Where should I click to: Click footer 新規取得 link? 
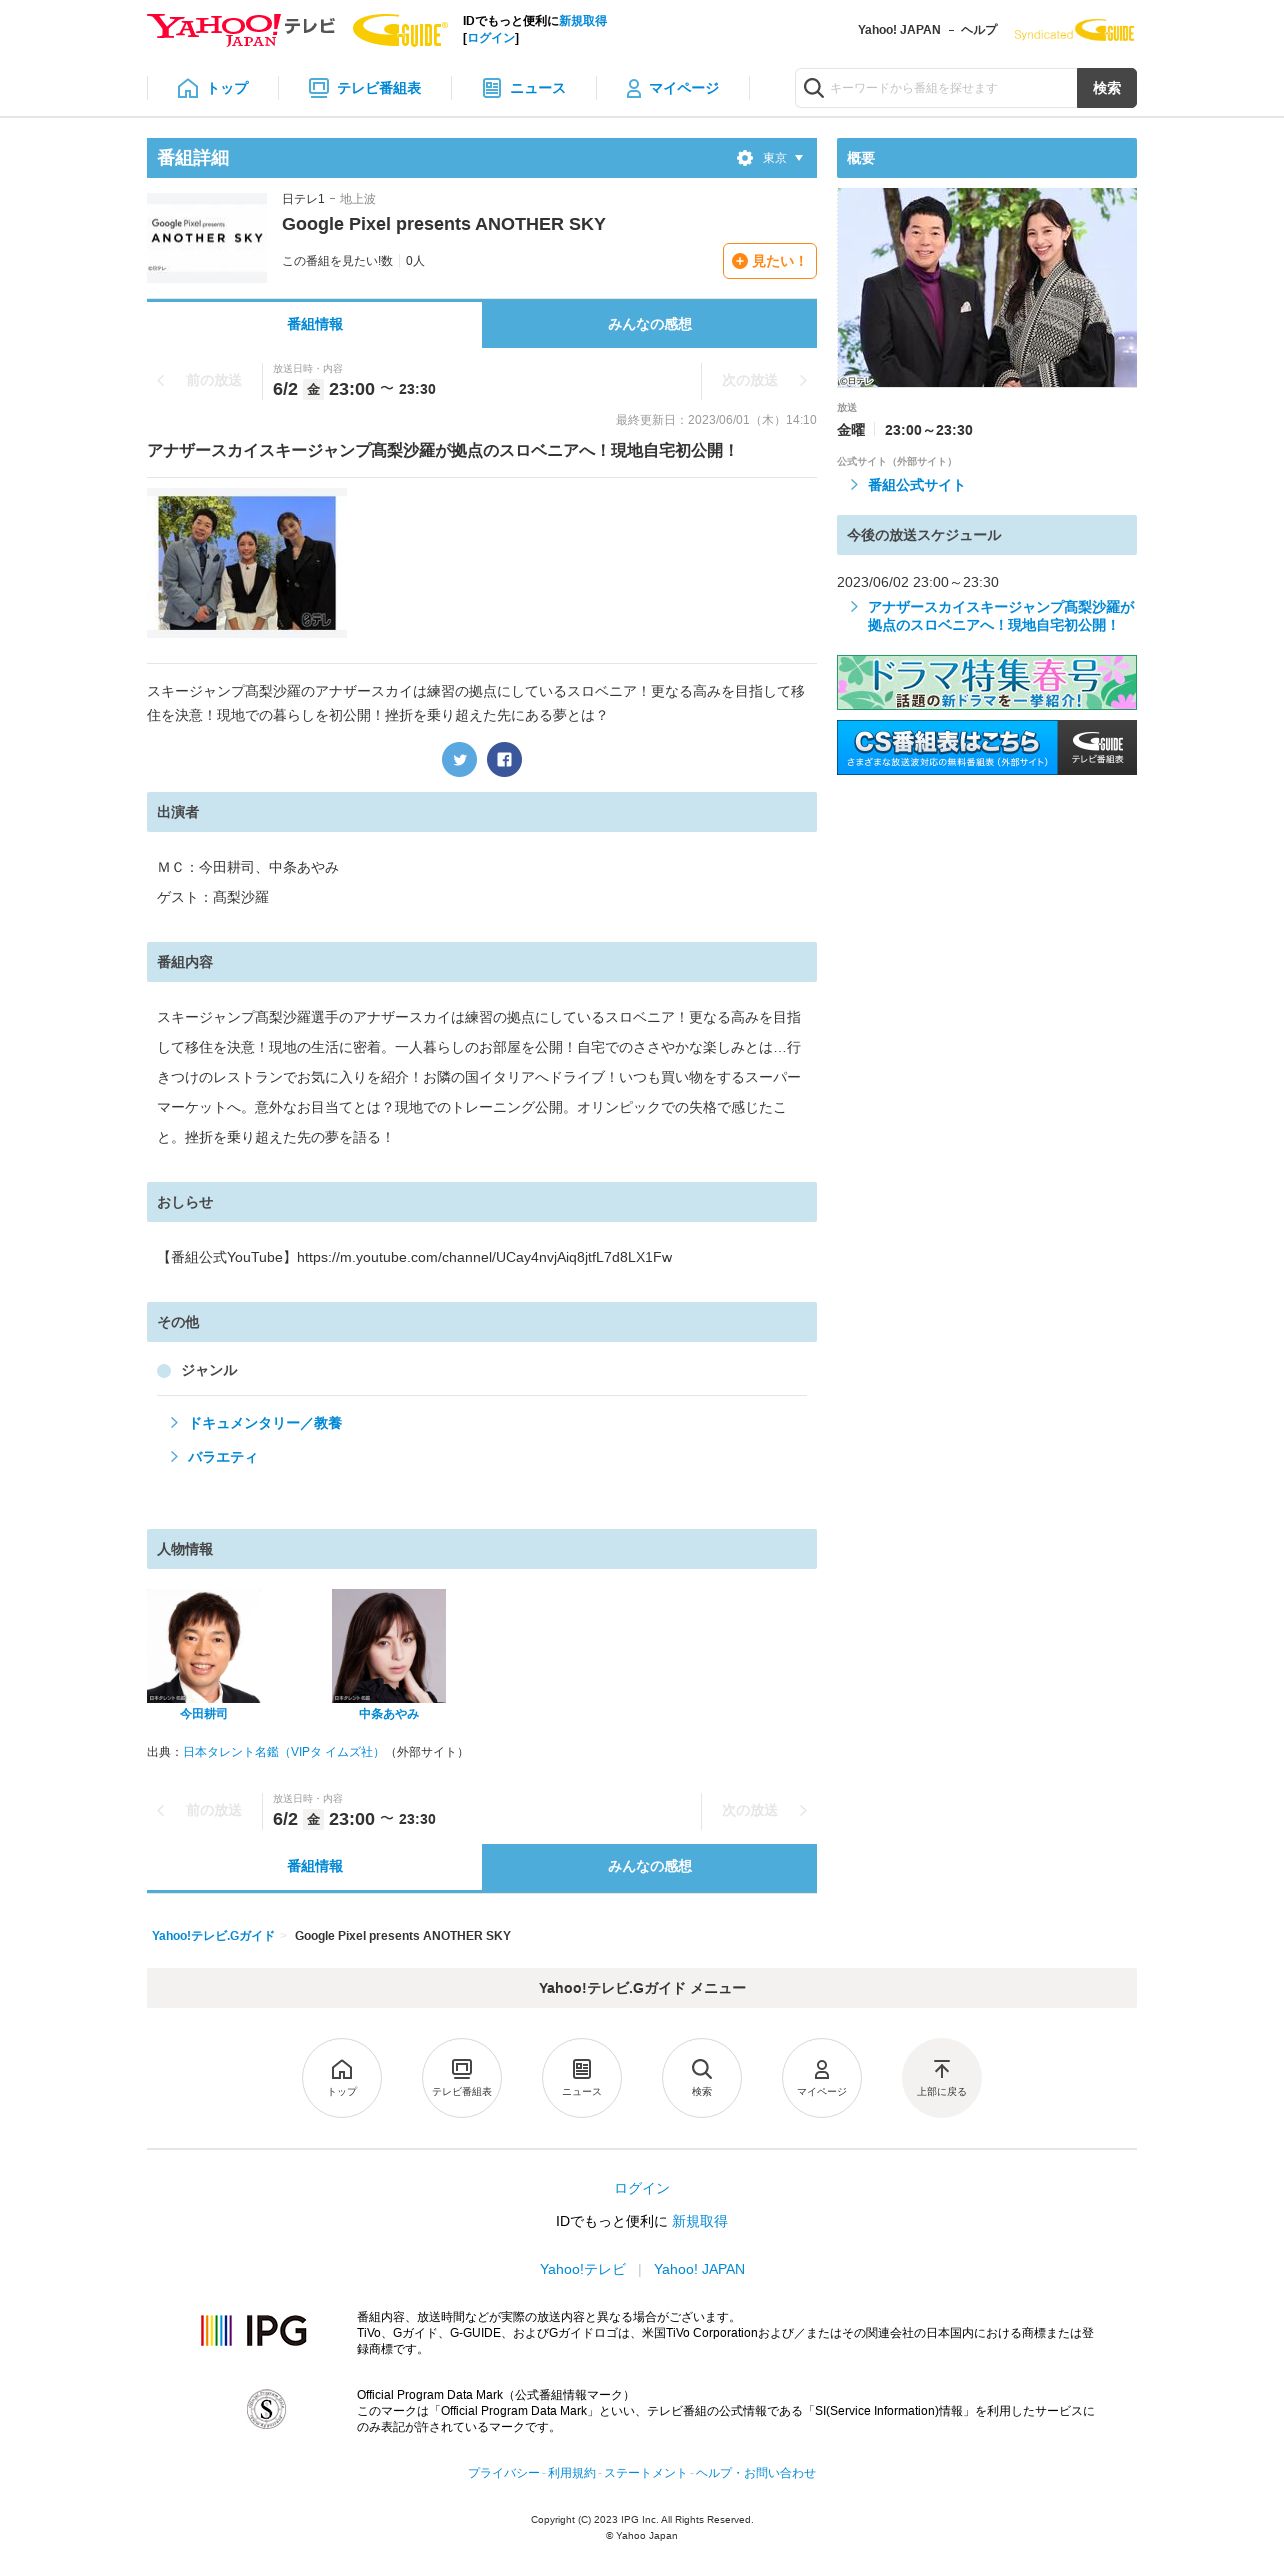[700, 2221]
